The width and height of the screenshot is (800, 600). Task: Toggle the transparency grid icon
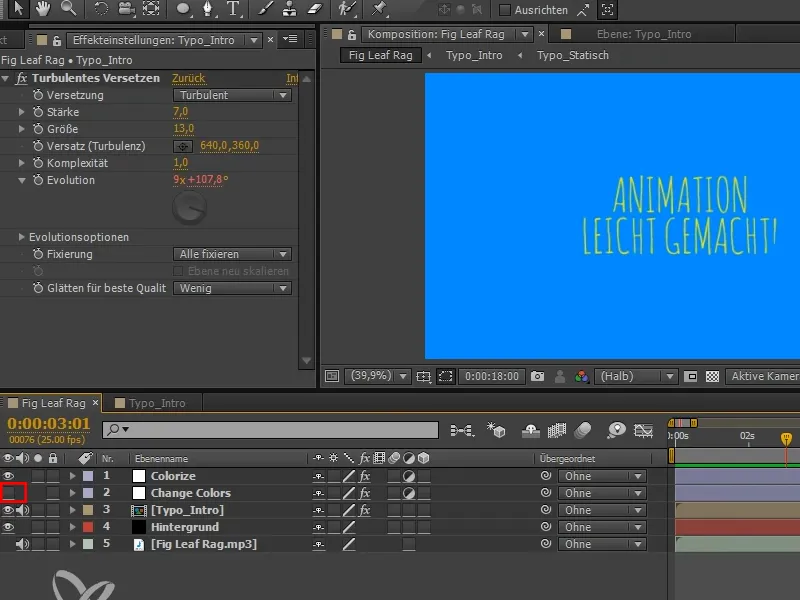[x=712, y=377]
